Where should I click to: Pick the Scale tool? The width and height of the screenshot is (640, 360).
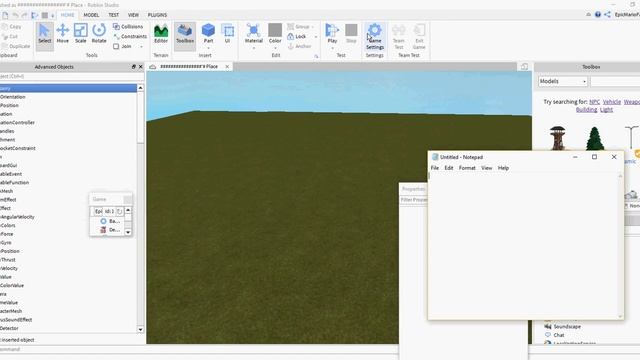click(x=80, y=33)
